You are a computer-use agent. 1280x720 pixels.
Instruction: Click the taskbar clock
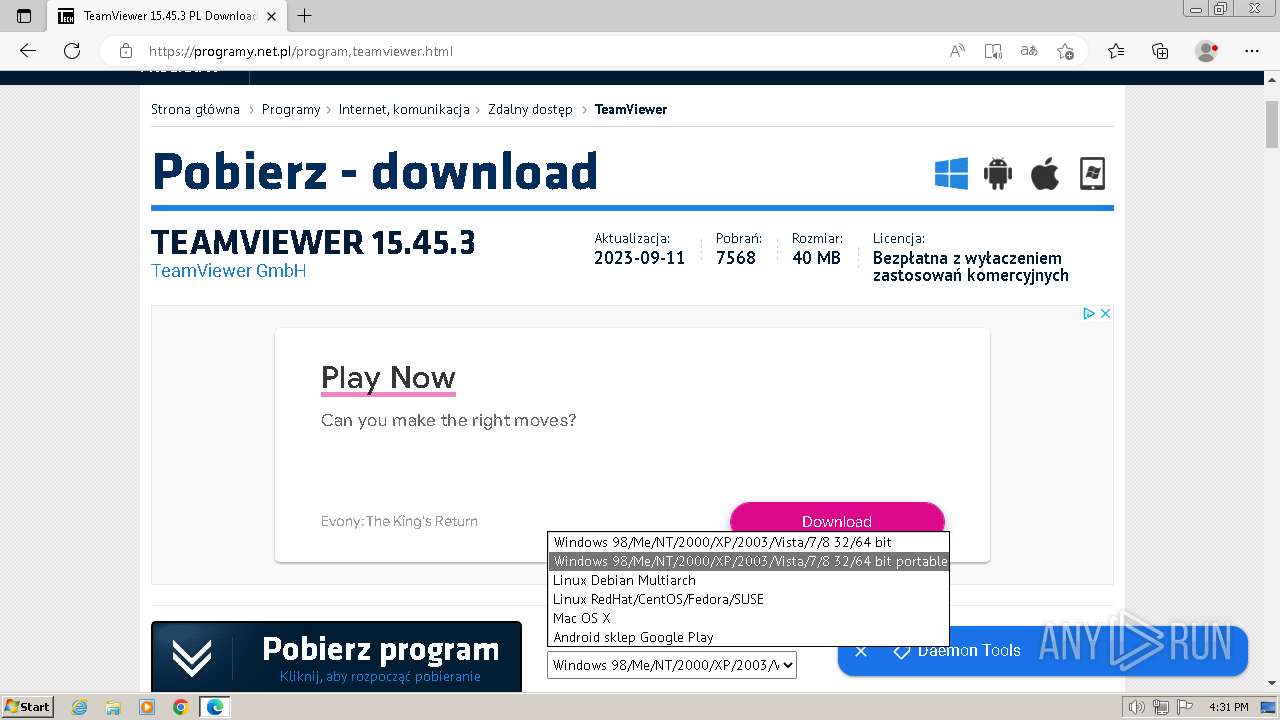[x=1228, y=707]
